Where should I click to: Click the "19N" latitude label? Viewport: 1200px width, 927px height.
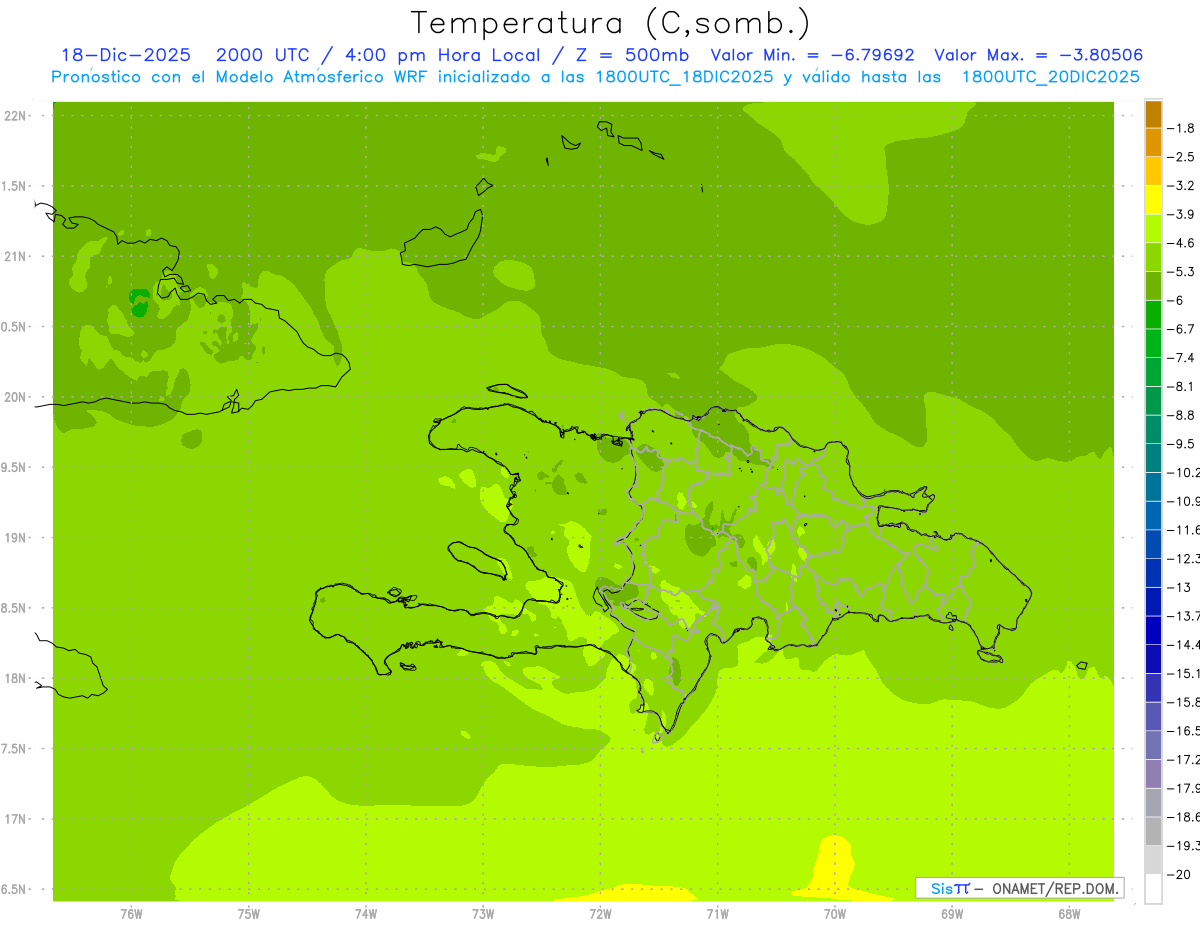click(x=16, y=538)
